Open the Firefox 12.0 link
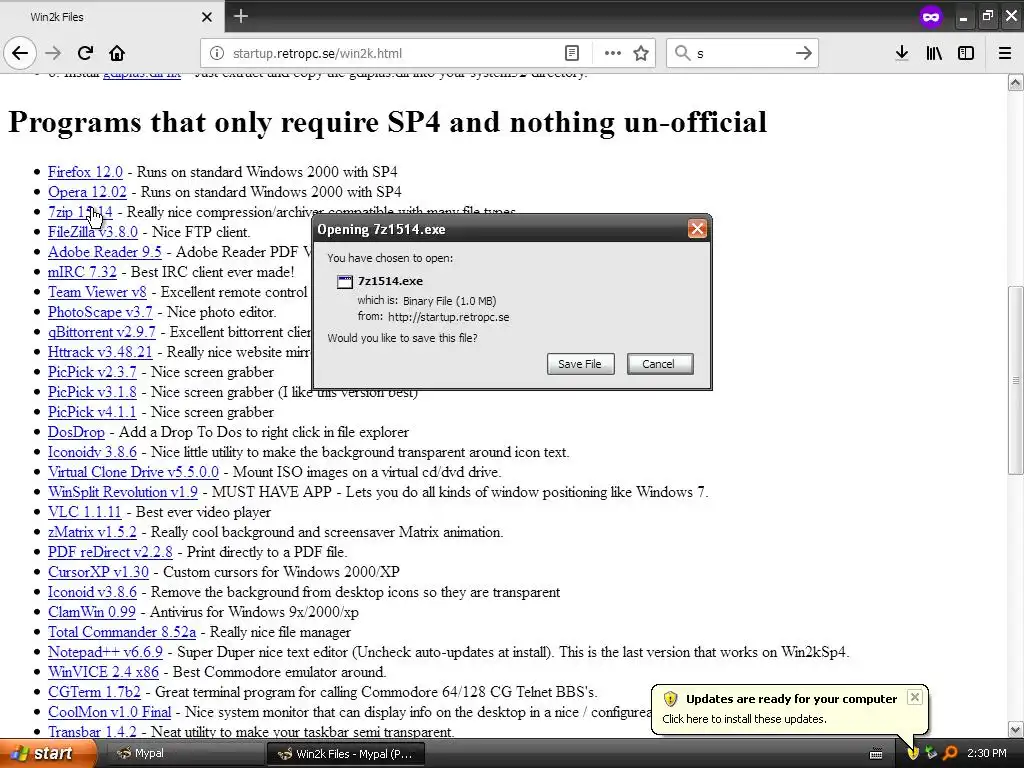1024x768 pixels. [x=85, y=172]
